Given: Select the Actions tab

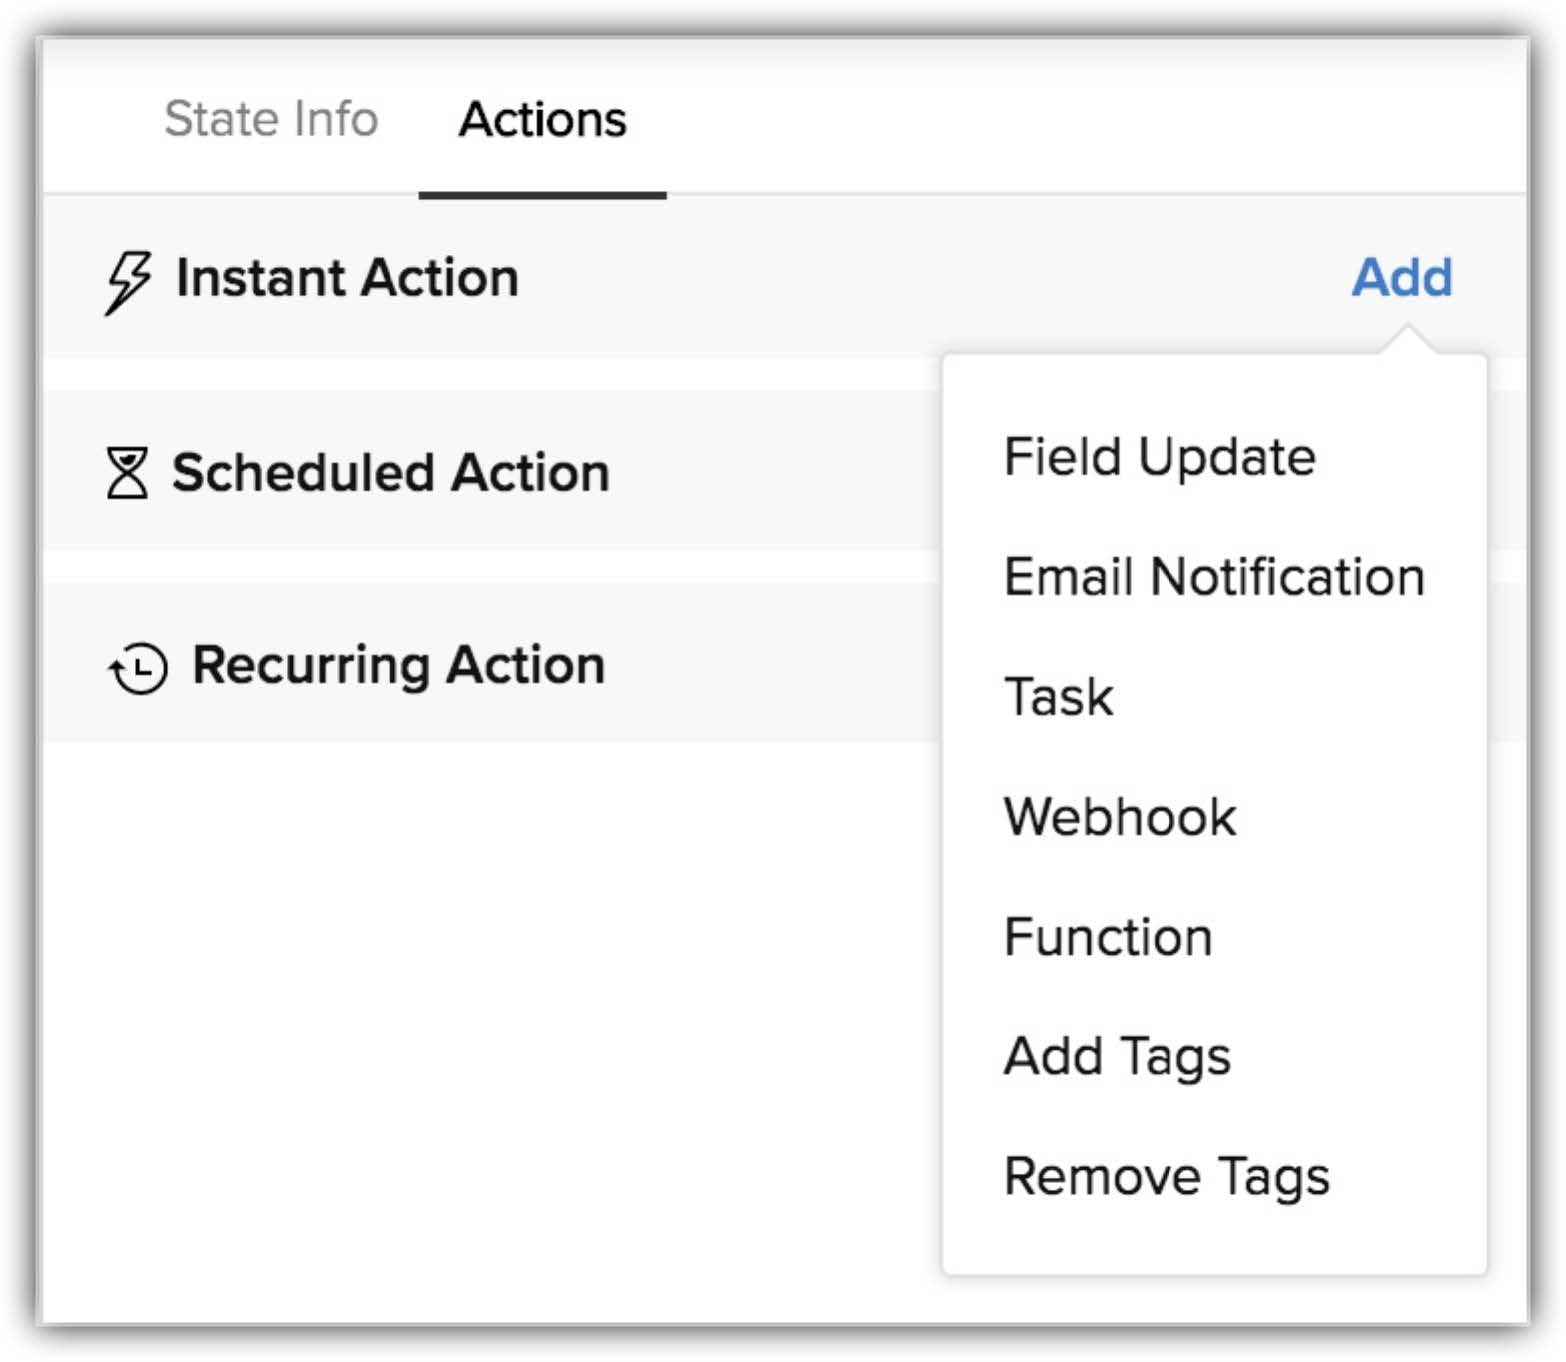Looking at the screenshot, I should click(x=542, y=119).
